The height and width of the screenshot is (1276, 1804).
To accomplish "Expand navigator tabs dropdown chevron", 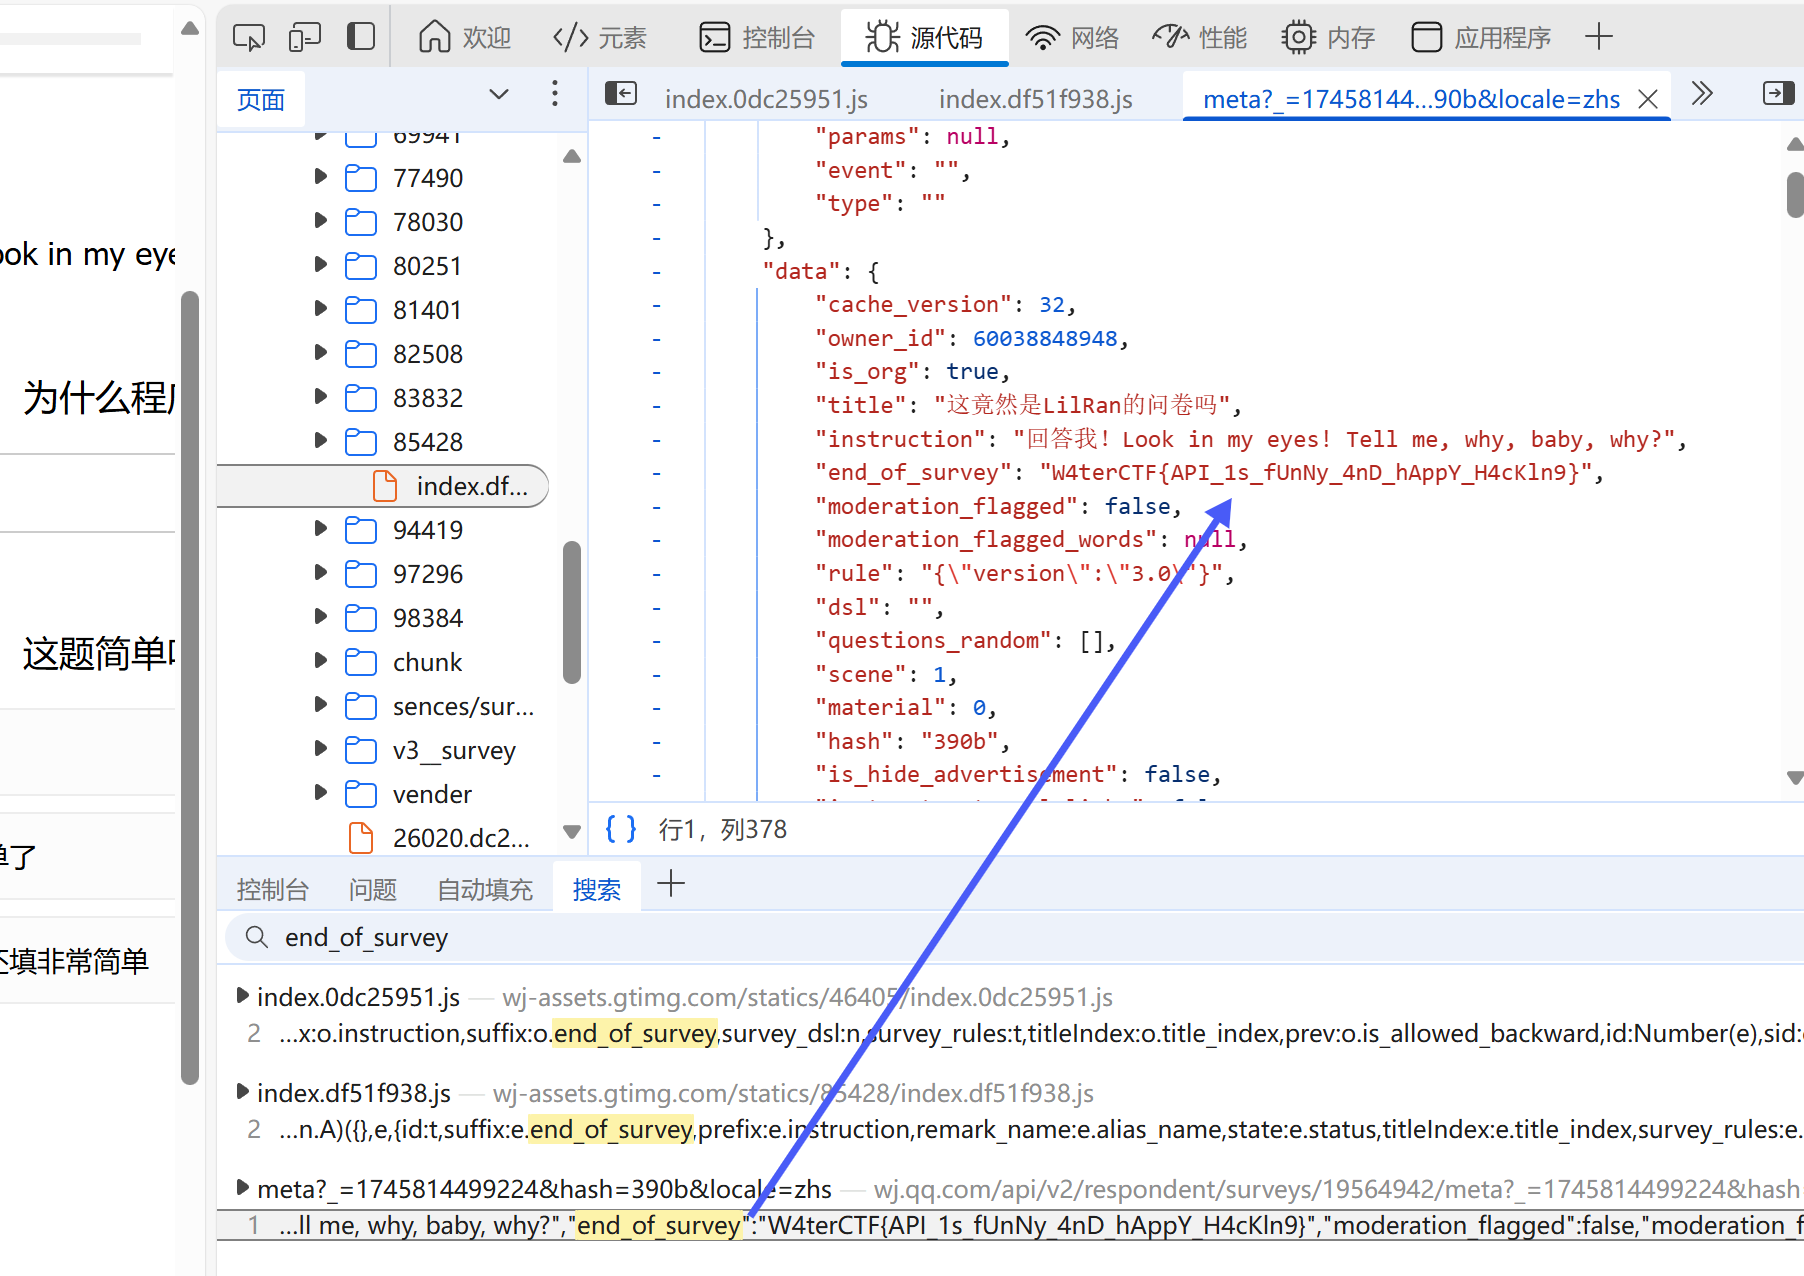I will (x=498, y=95).
